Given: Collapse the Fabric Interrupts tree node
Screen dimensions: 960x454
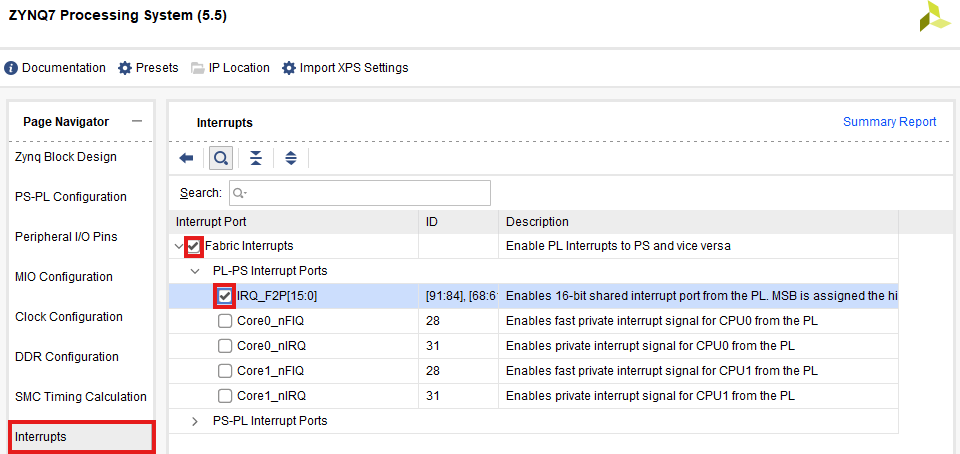Looking at the screenshot, I should (x=179, y=247).
